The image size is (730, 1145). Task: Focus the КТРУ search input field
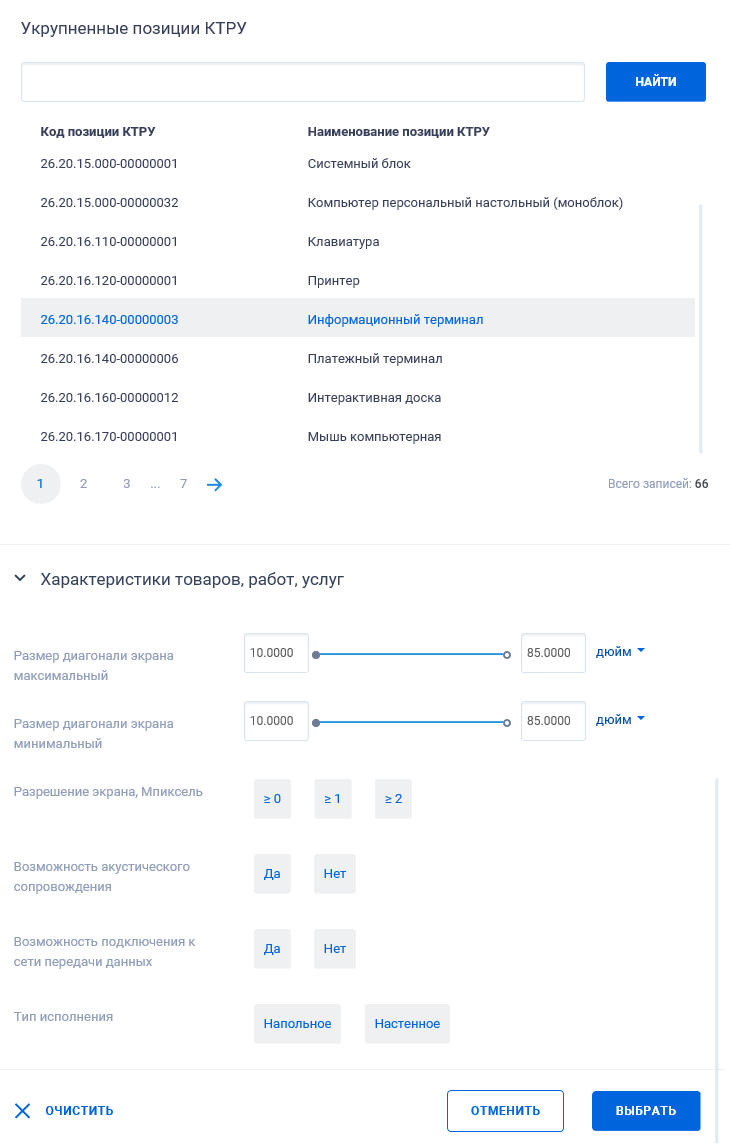point(303,82)
